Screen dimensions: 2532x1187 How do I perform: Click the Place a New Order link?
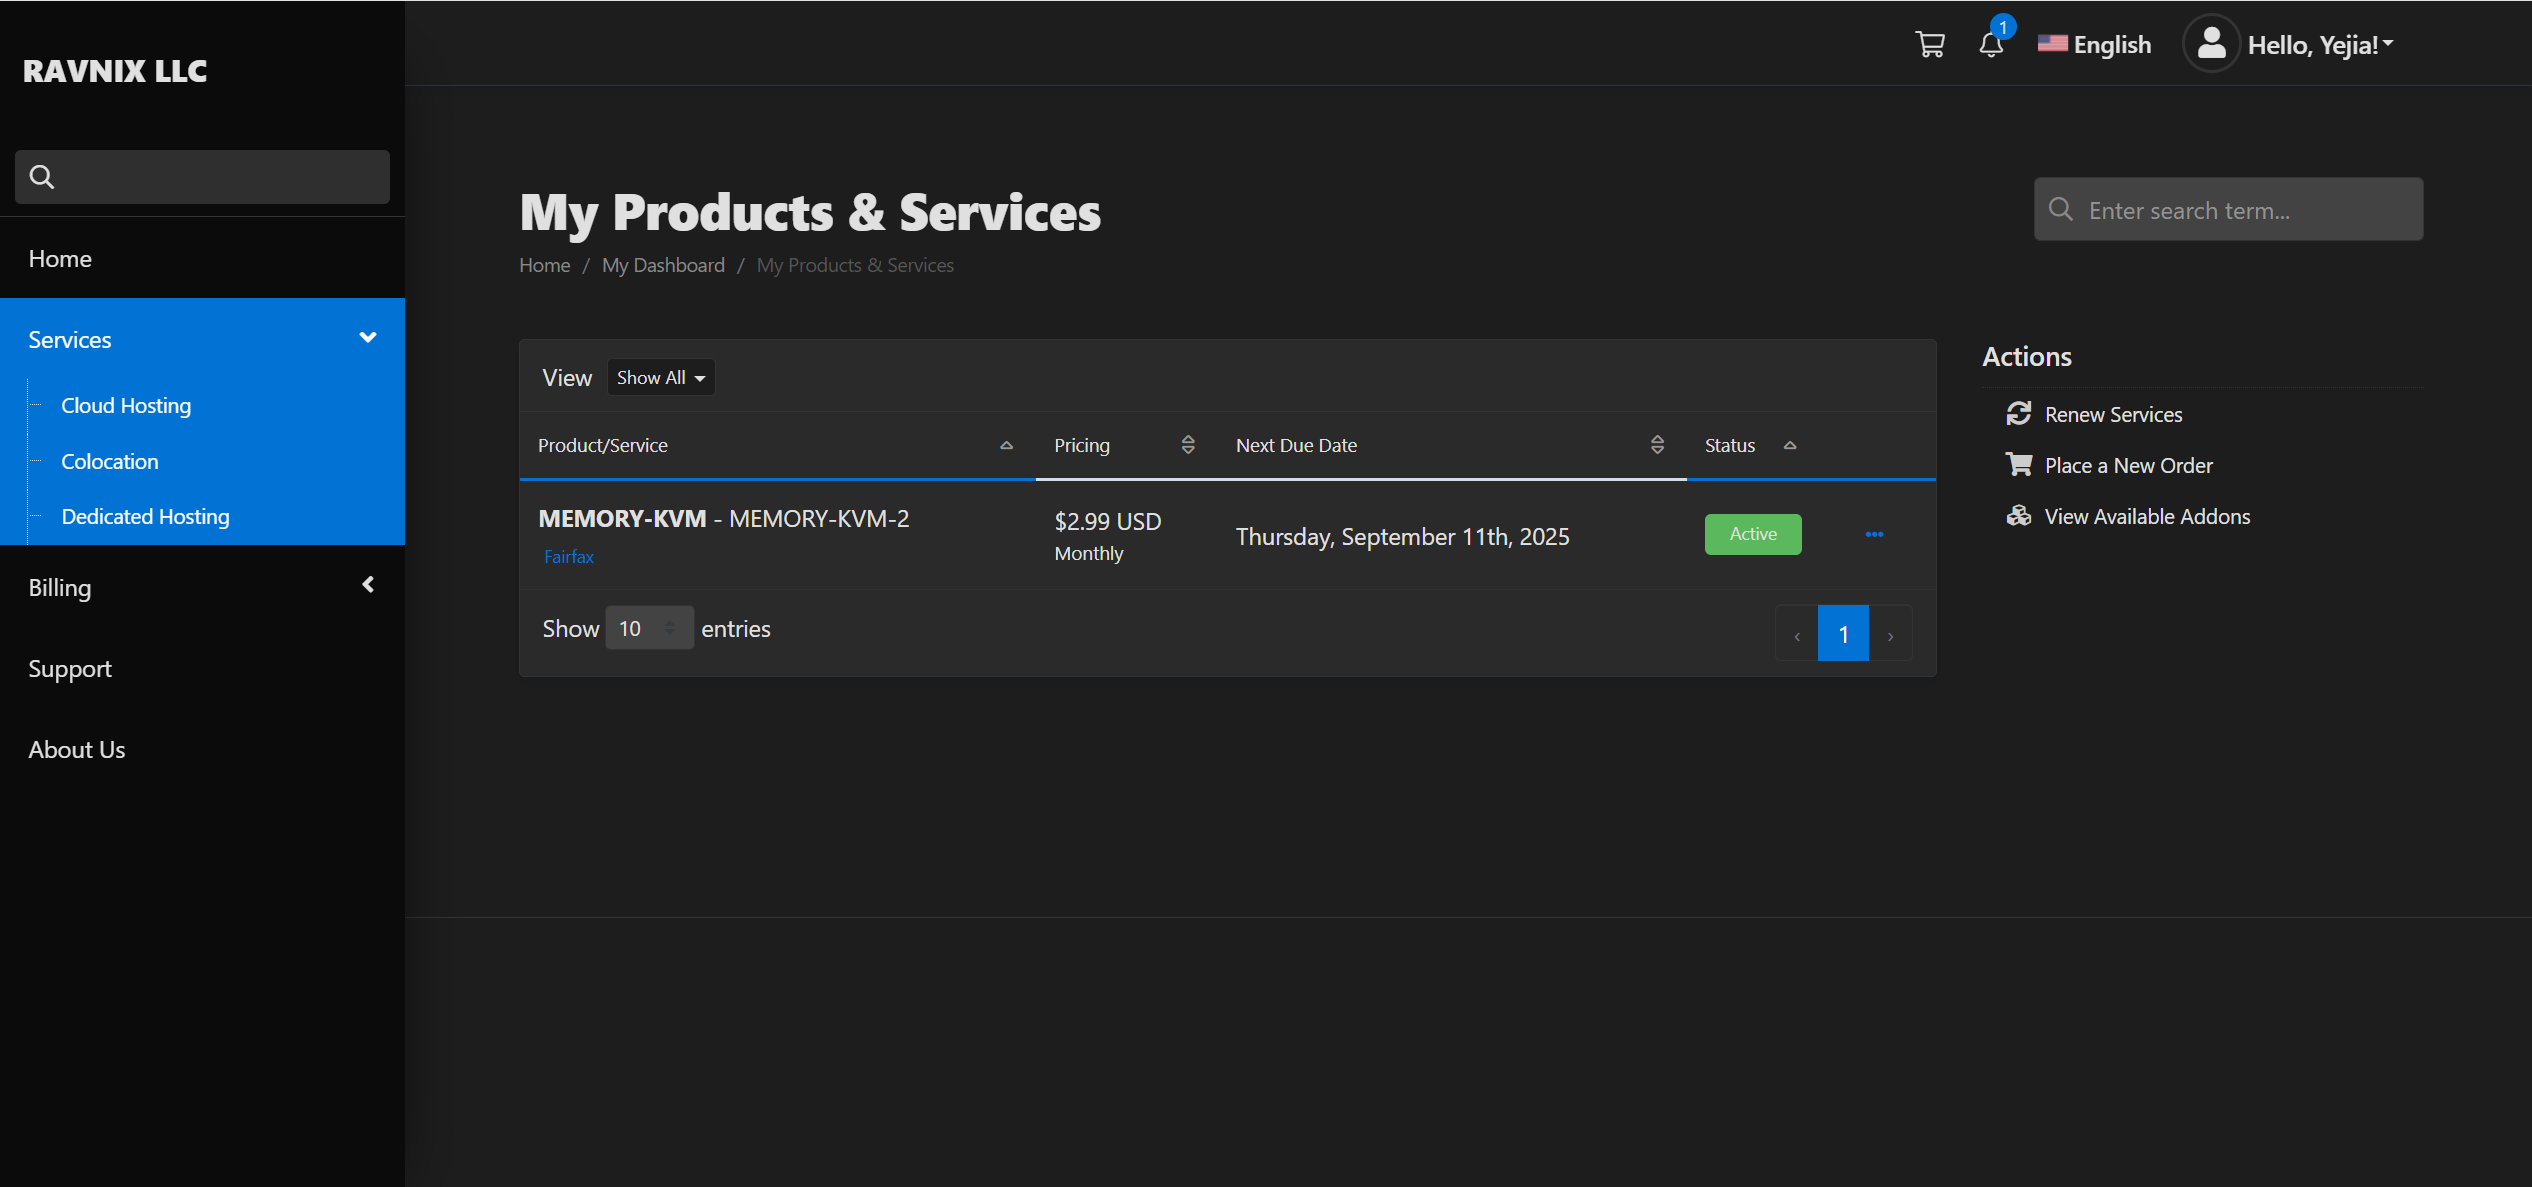(x=2129, y=465)
